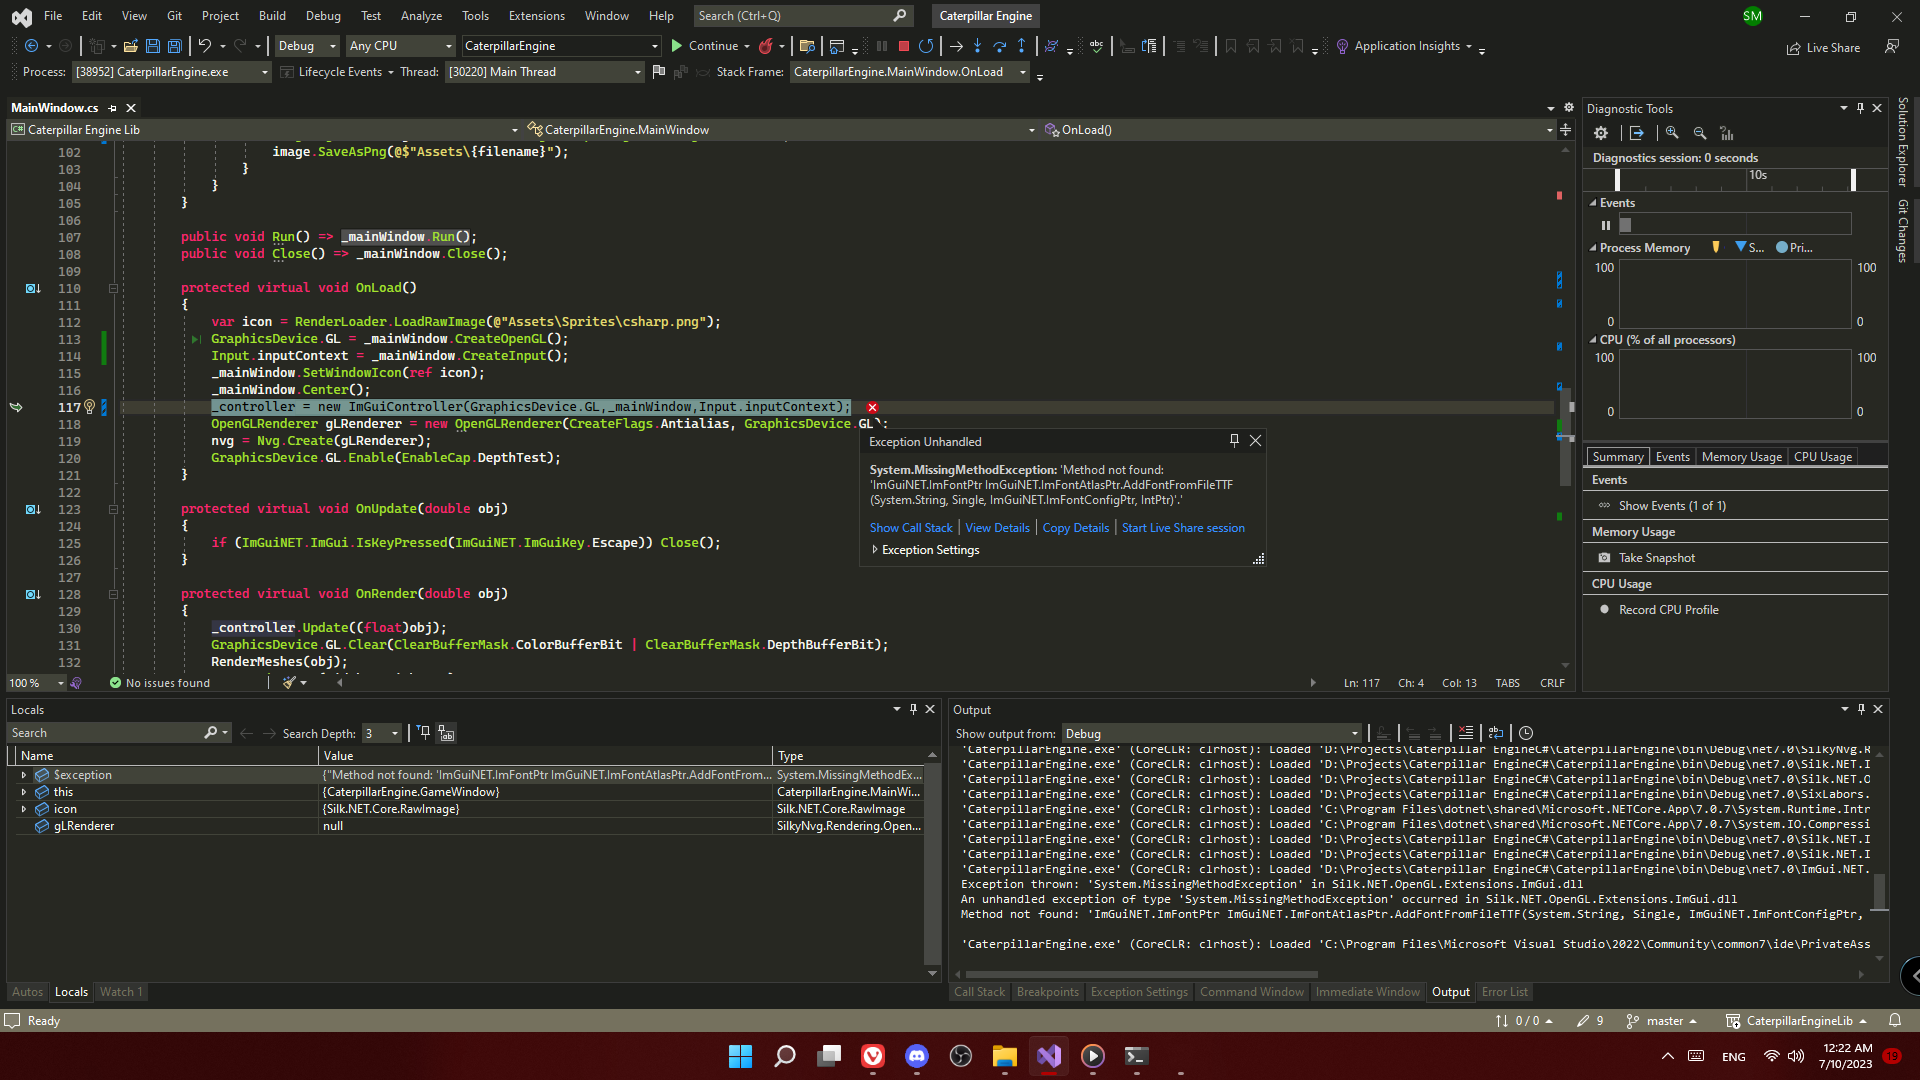Select the Step Into debug icon
Image resolution: width=1920 pixels, height=1080 pixels.
(x=978, y=46)
